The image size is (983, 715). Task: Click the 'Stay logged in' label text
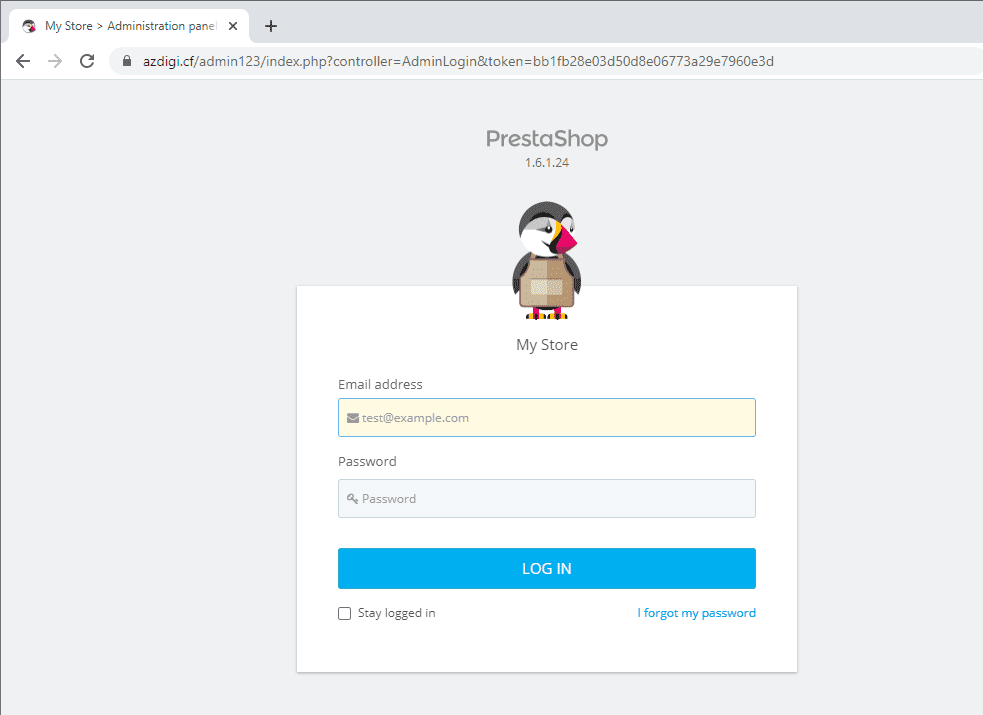pos(396,613)
